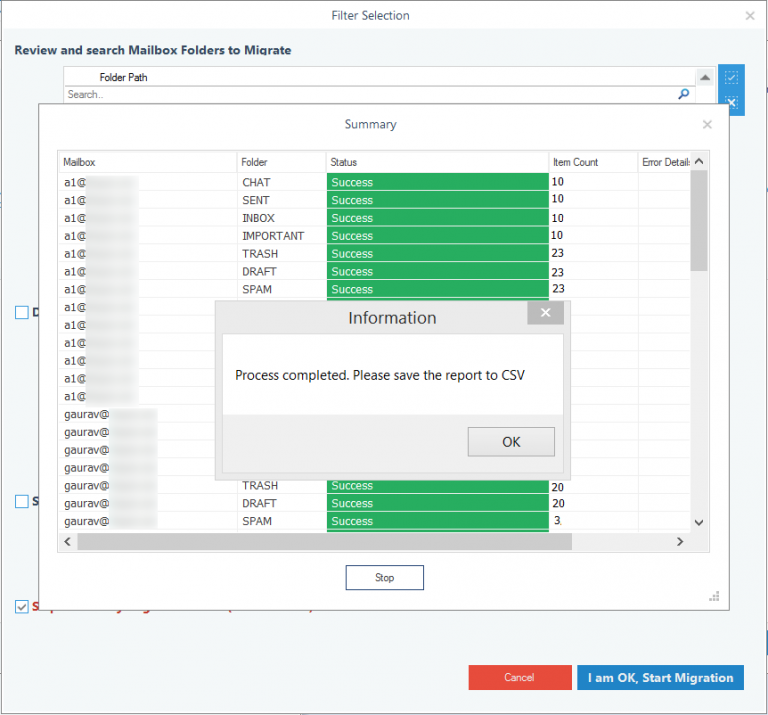Click the folder path Search field
Viewport: 768px width, 715px height.
370,94
